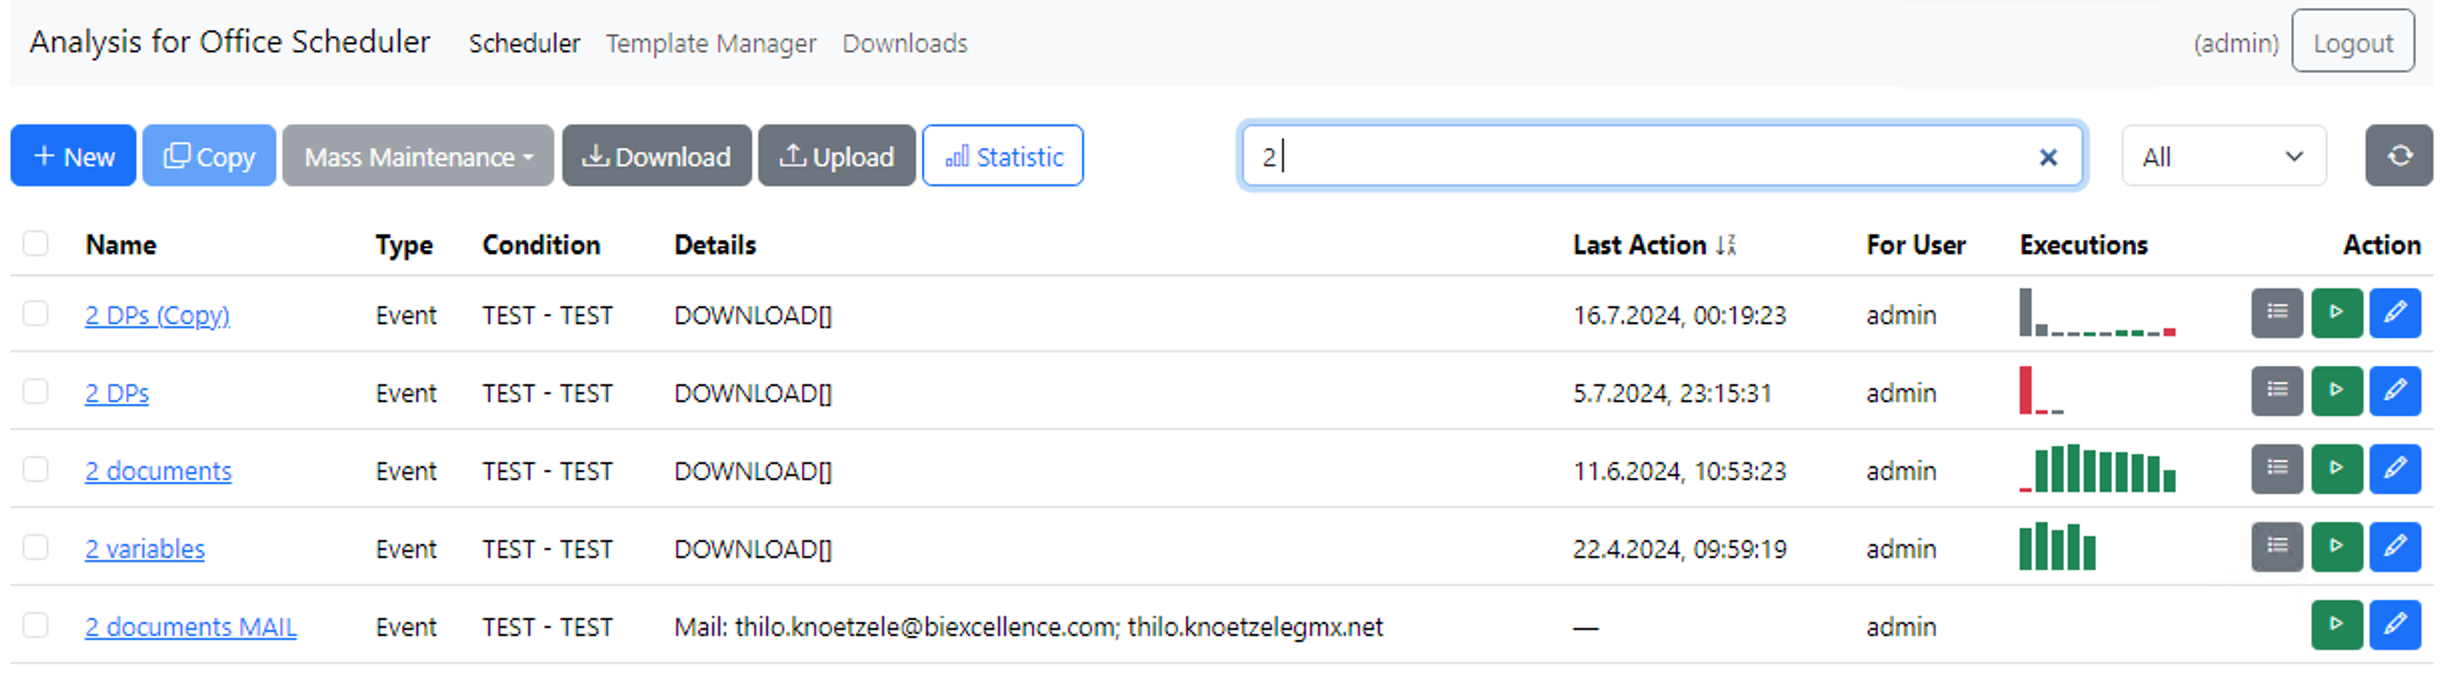Run the 2 DPs (Copy) schedule
2442x690 pixels.
(2336, 313)
